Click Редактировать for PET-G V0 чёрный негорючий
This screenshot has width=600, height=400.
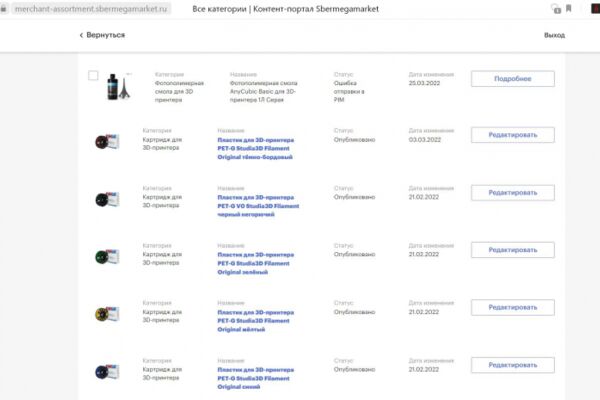[513, 193]
